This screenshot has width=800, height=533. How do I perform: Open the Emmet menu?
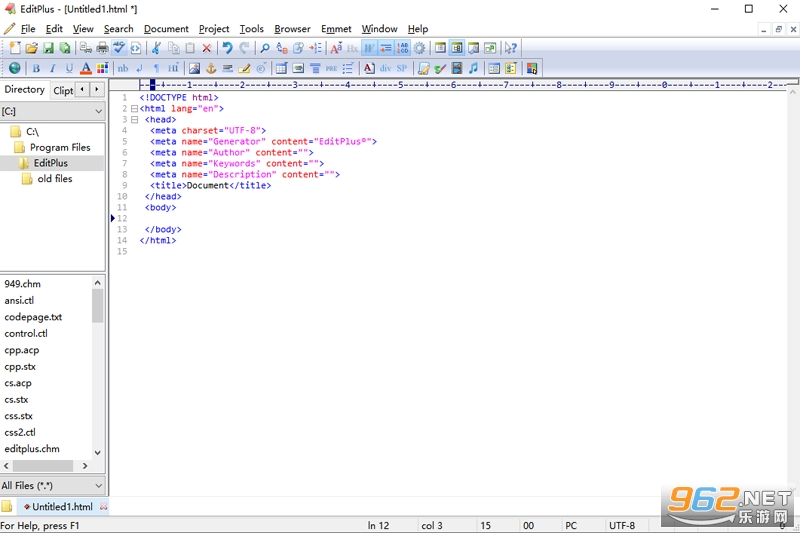[x=336, y=29]
